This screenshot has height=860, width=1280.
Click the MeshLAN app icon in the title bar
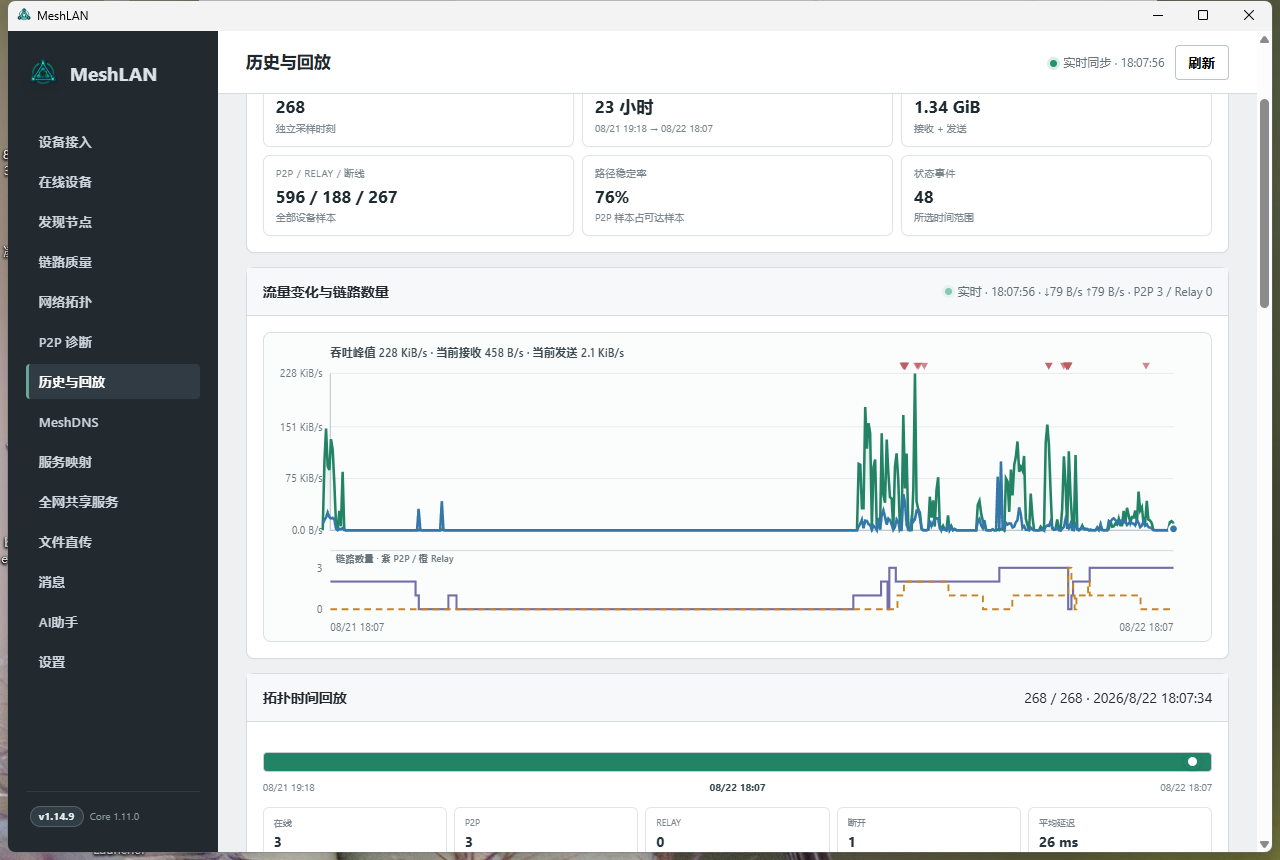(x=25, y=15)
